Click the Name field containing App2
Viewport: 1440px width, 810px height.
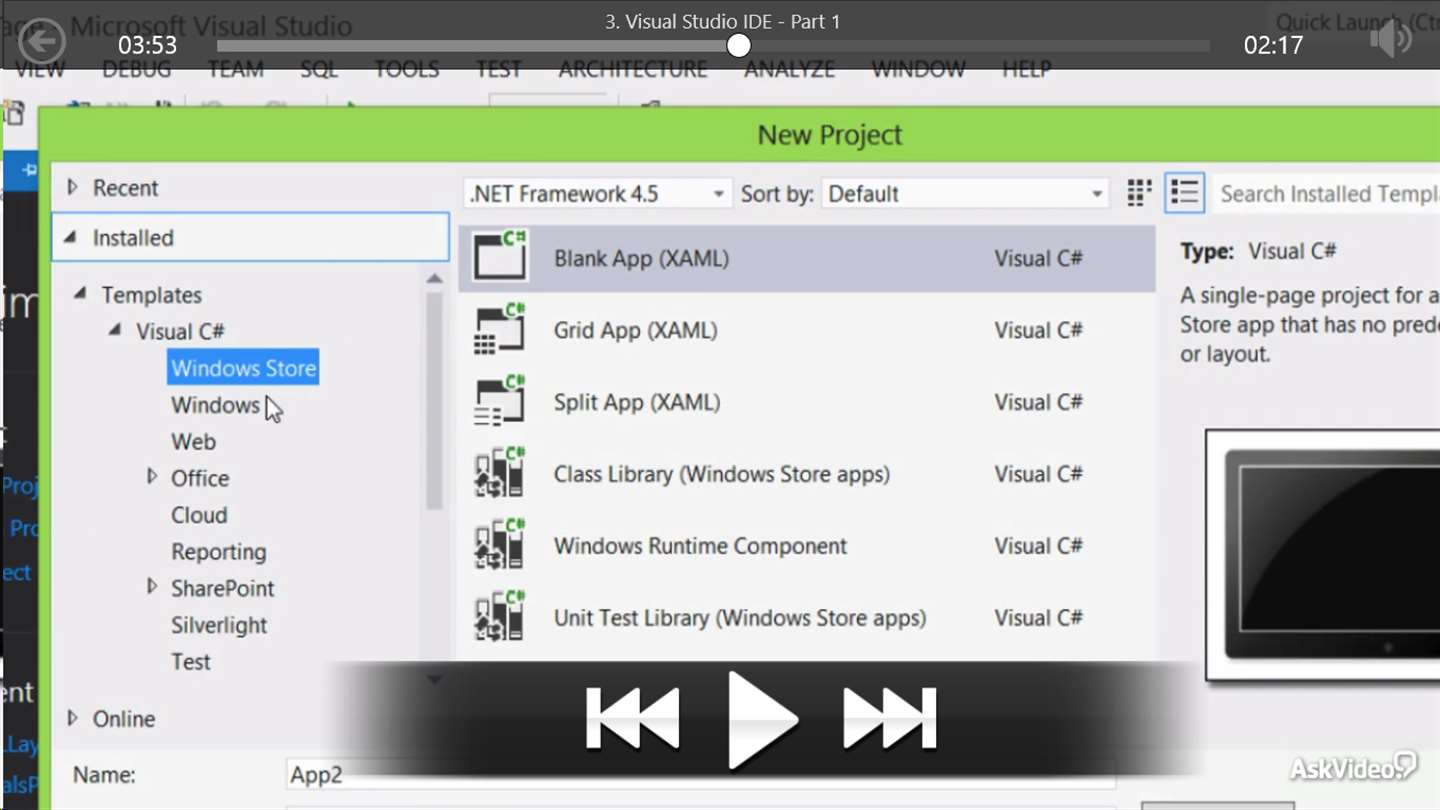700,775
